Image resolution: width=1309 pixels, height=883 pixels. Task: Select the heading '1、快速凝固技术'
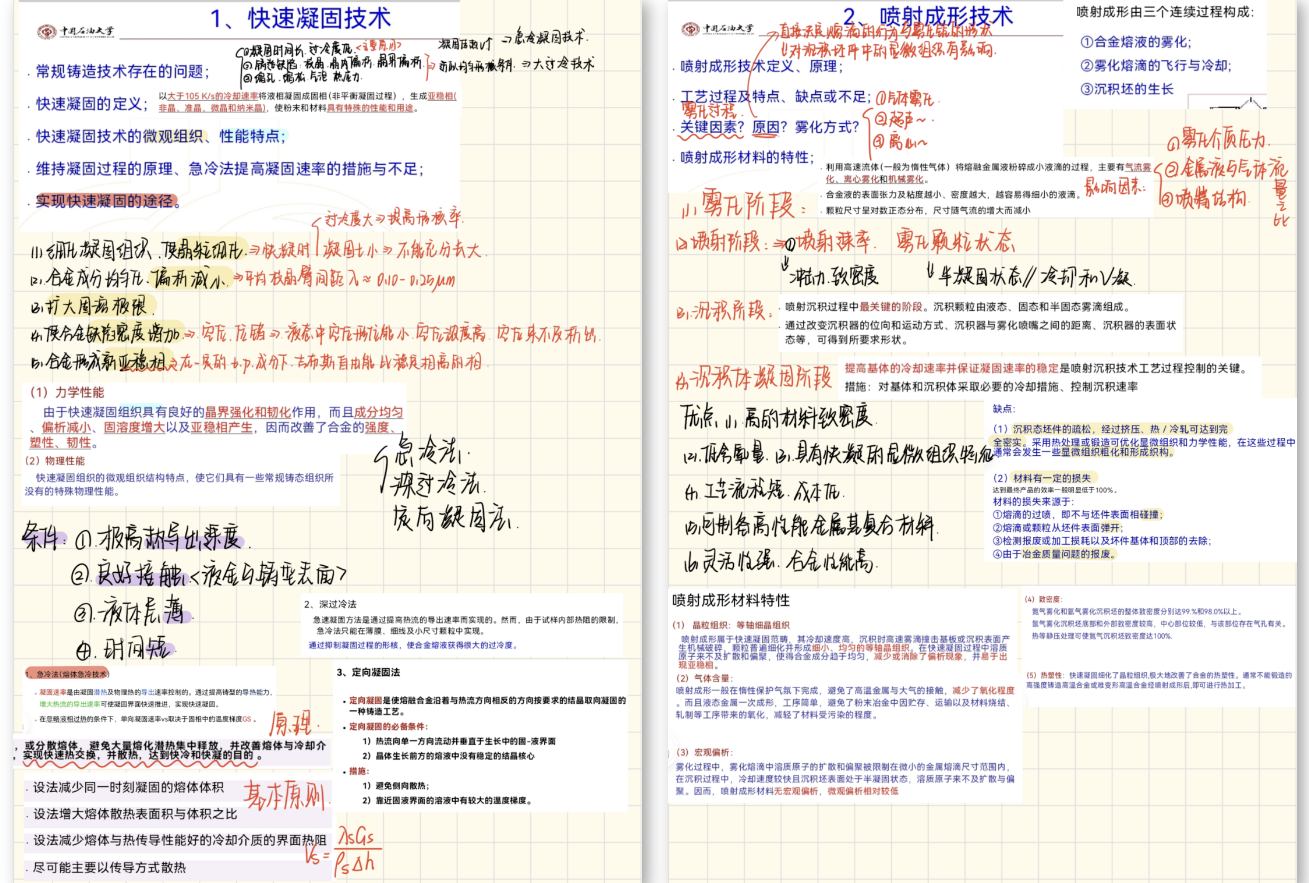click(300, 18)
